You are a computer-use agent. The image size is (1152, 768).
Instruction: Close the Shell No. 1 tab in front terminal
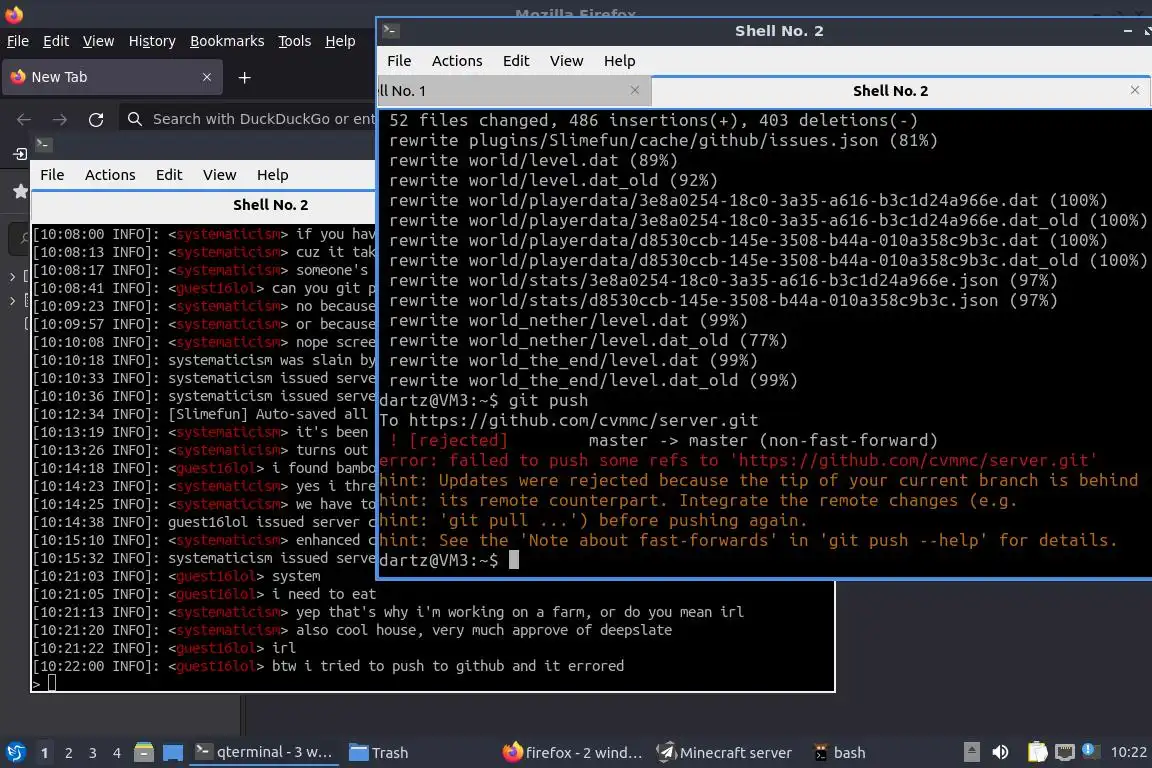(635, 90)
